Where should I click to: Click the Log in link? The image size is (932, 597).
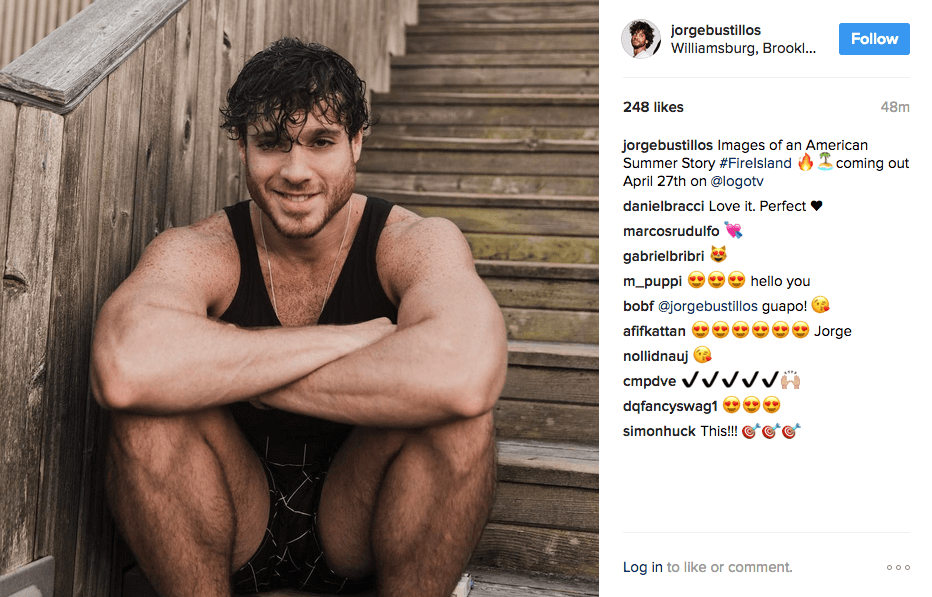[643, 567]
